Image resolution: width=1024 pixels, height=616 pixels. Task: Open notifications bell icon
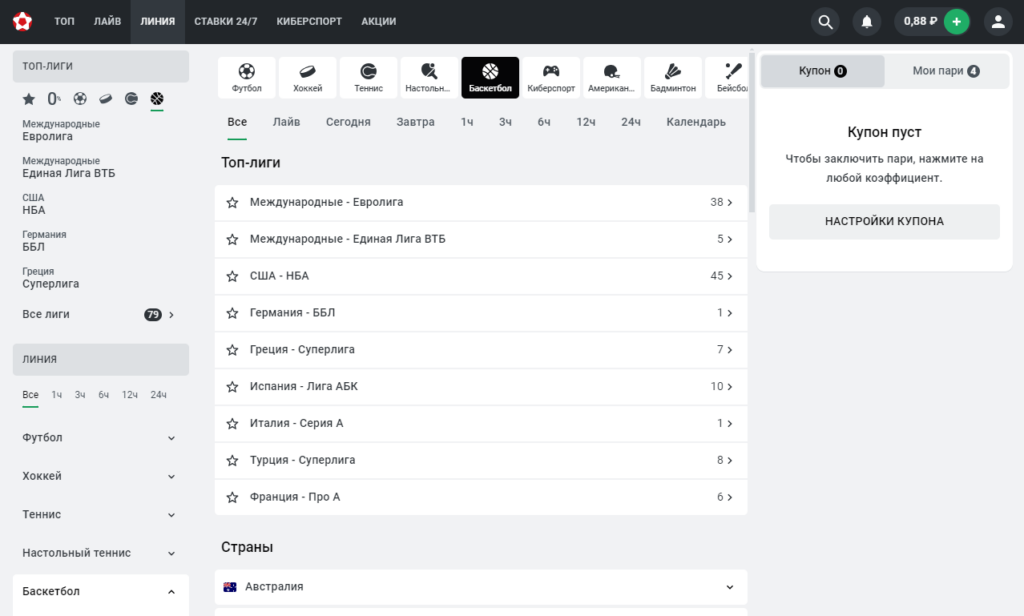tap(867, 22)
